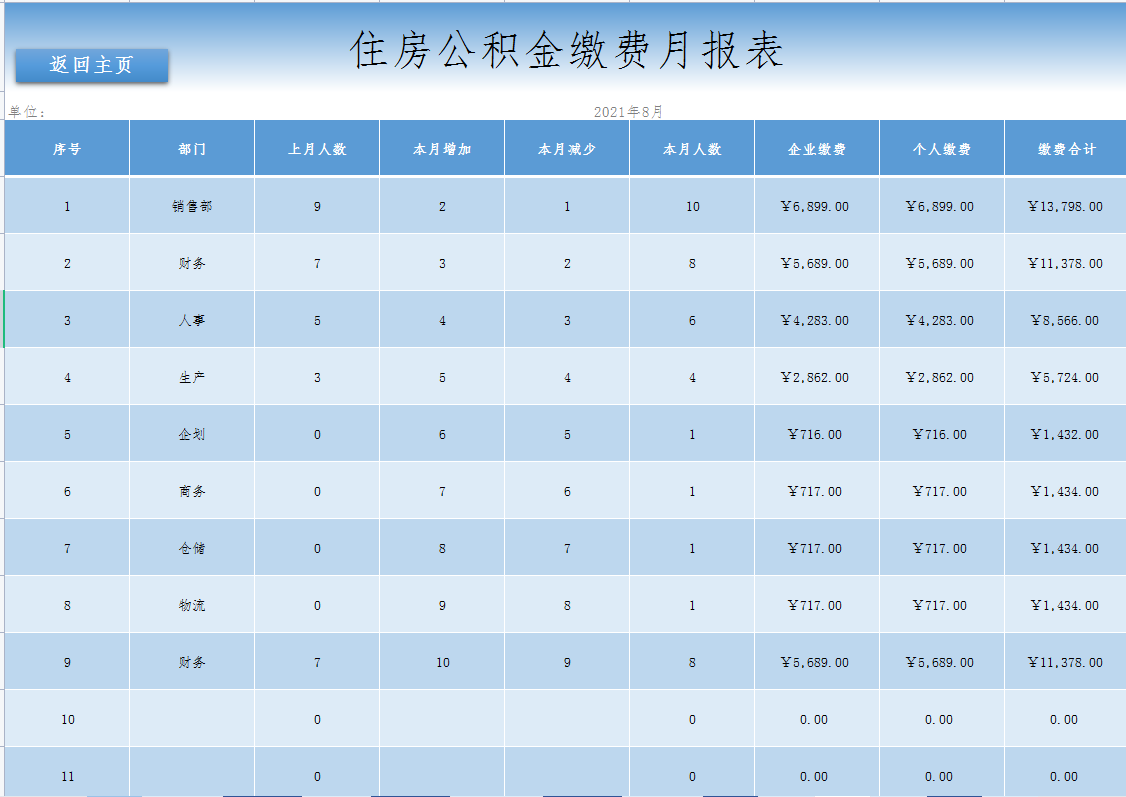Screen dimensions: 1126x797
Task: Select row 9 财务 enterprise payment ¥5,689.00
Action: pyautogui.click(x=816, y=661)
